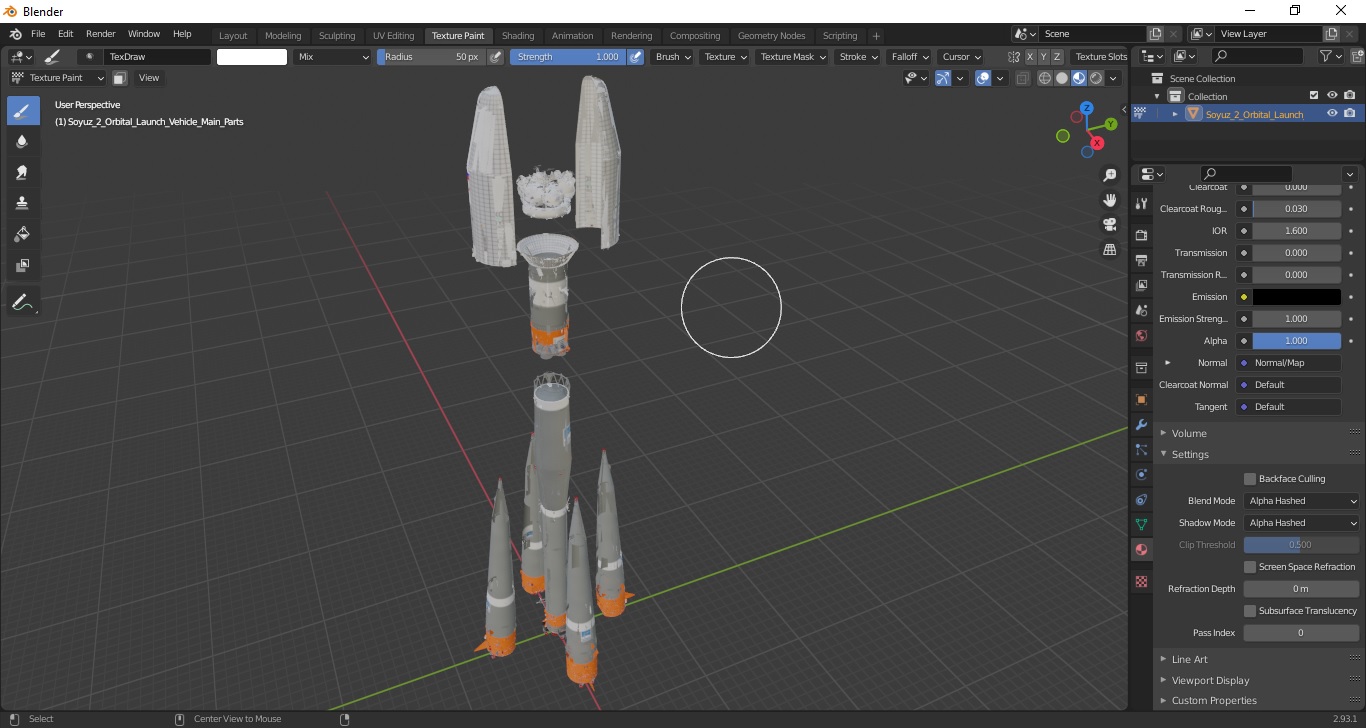Viewport: 1366px width, 728px height.
Task: Hide the Collection with its eye icon
Action: coord(1332,96)
